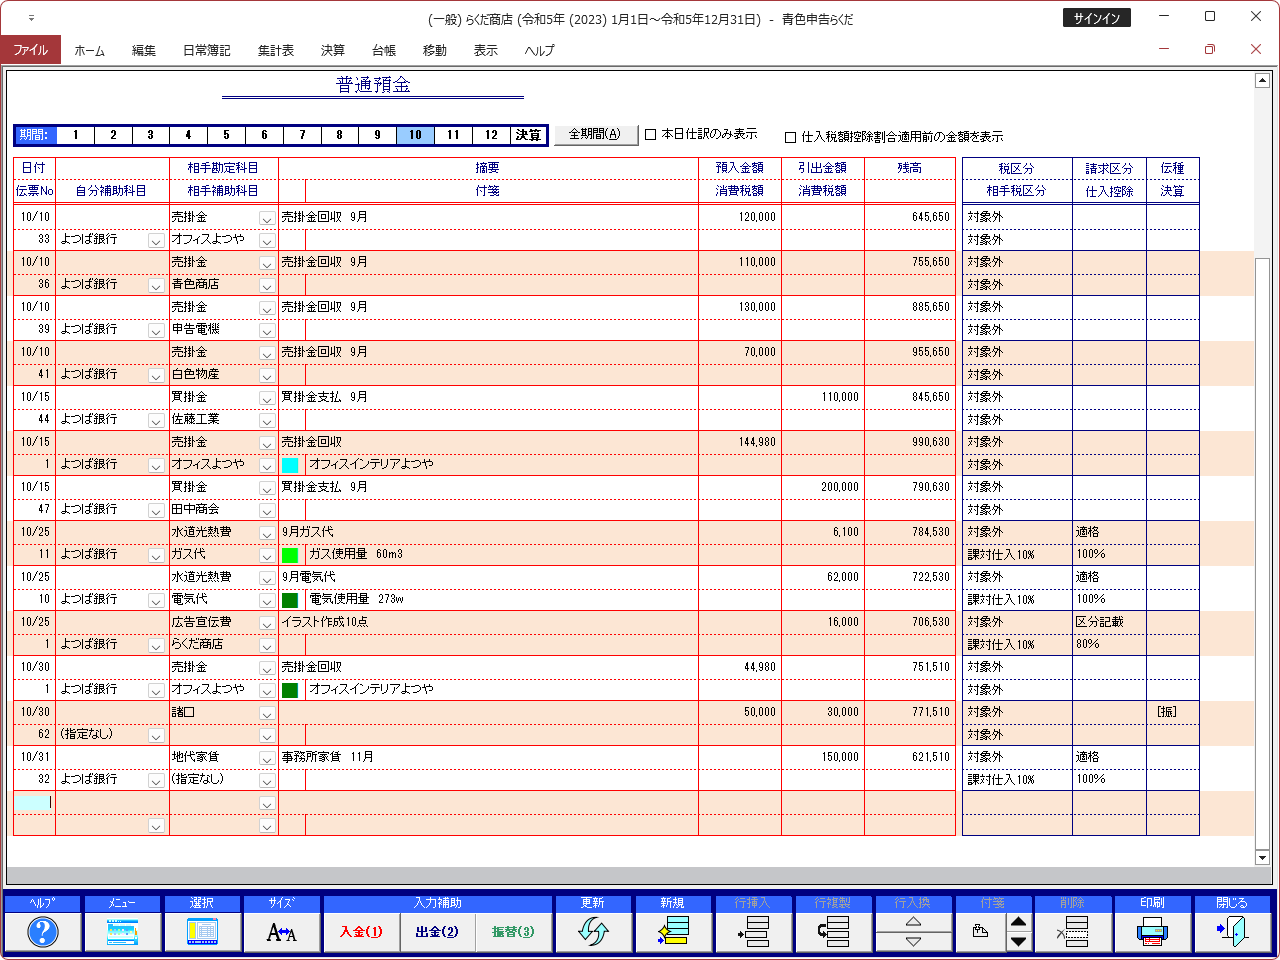The image size is (1280, 960).
Task: Click the date field of empty new row
Action: [x=34, y=802]
